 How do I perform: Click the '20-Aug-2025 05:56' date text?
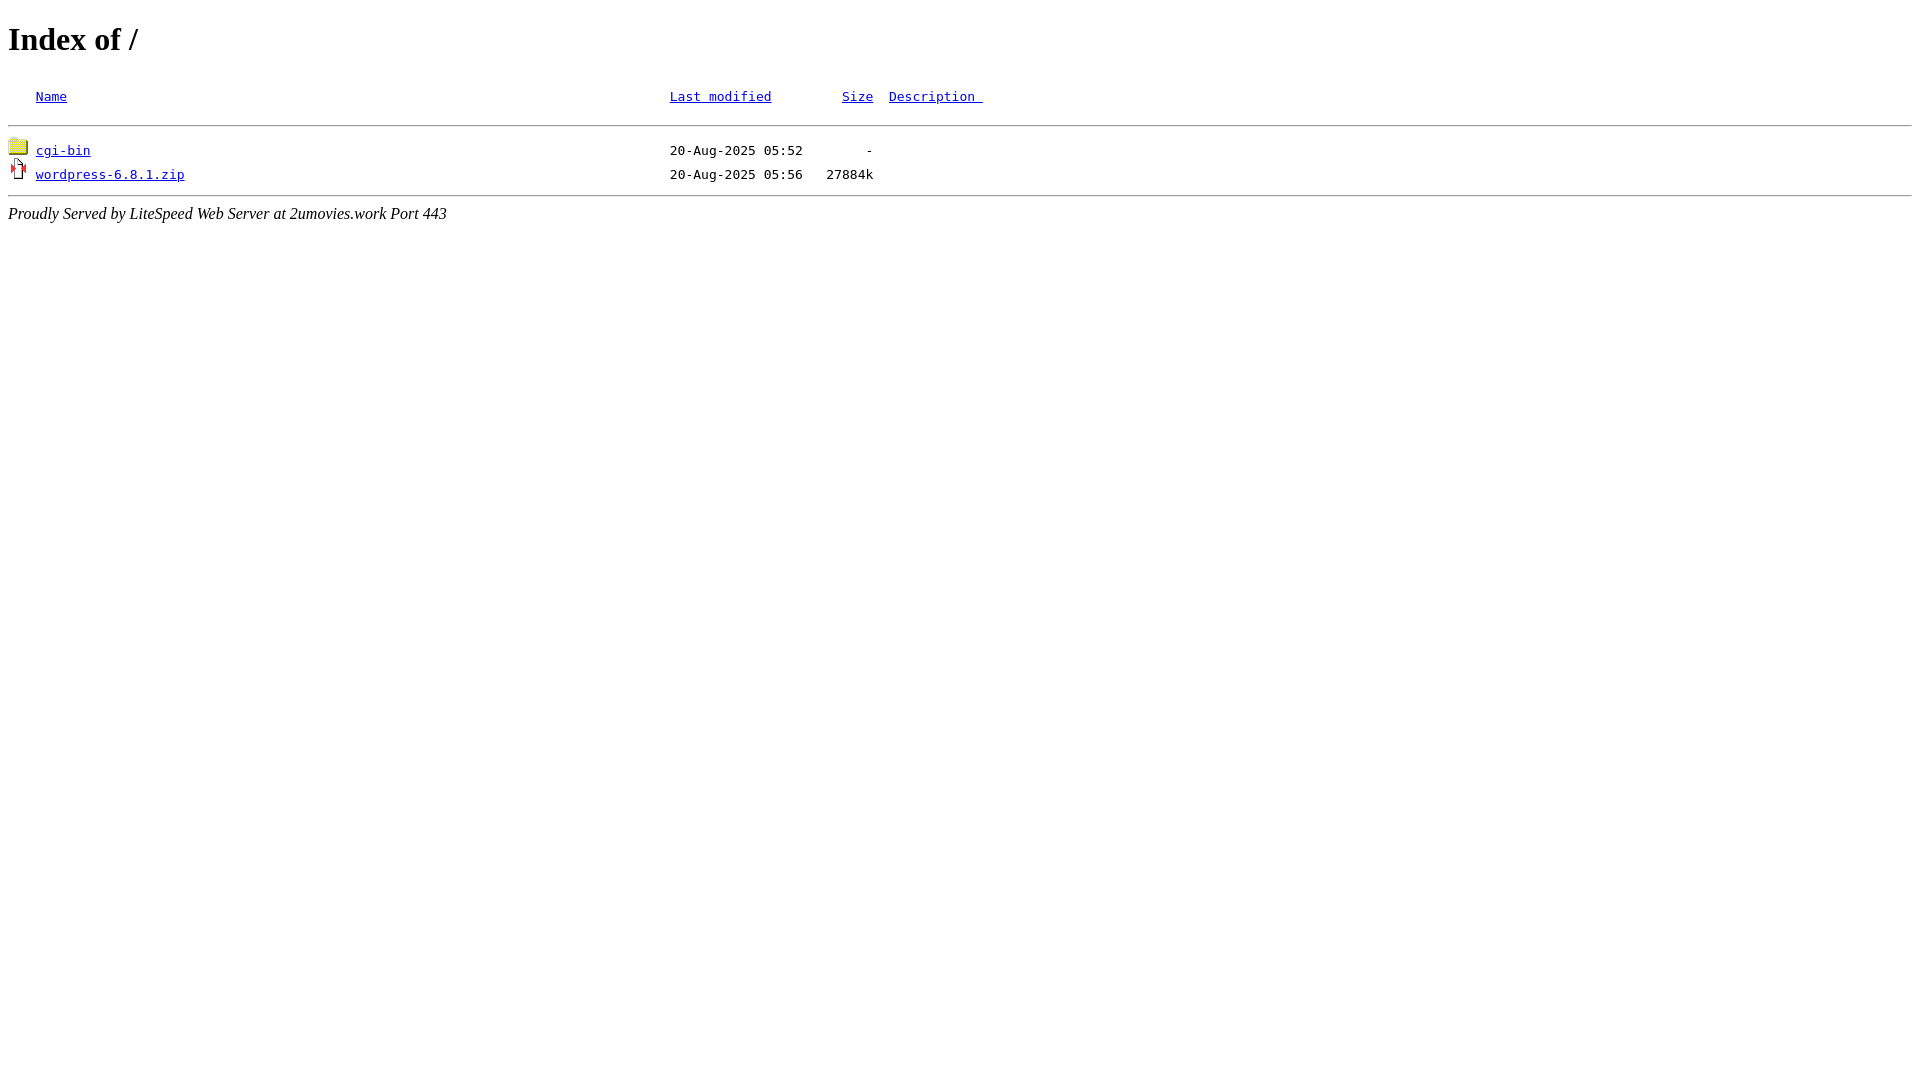pyautogui.click(x=736, y=175)
